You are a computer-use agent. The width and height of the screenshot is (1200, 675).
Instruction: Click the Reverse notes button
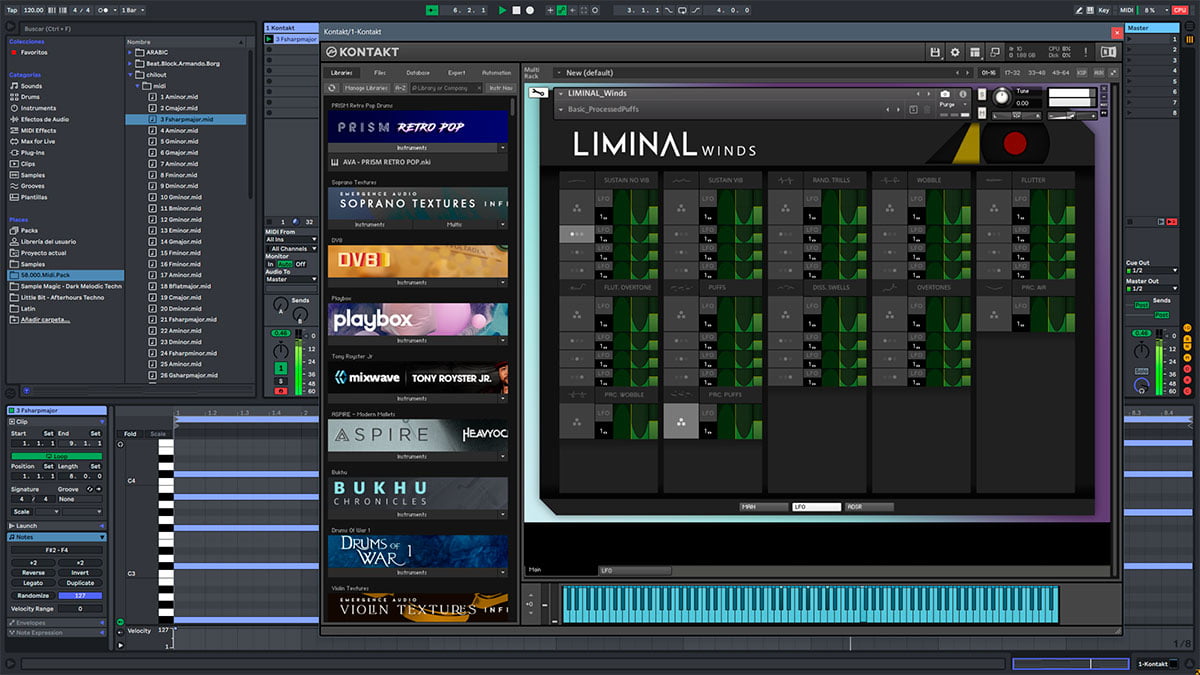tap(32, 573)
